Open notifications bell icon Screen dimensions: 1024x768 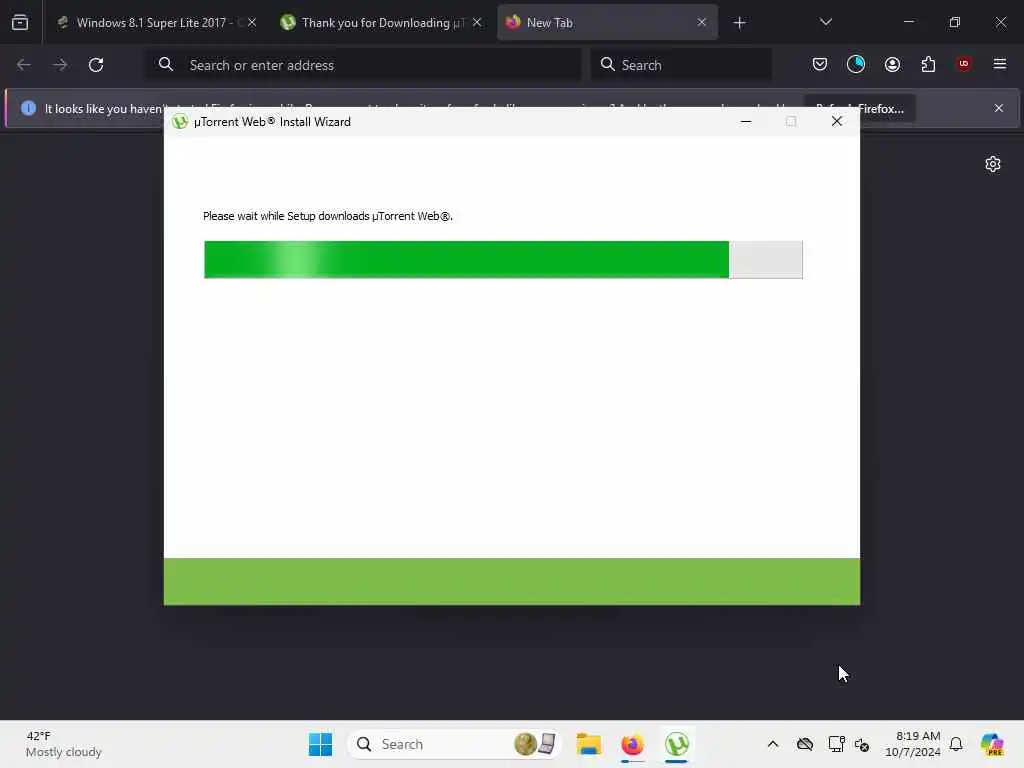(956, 744)
